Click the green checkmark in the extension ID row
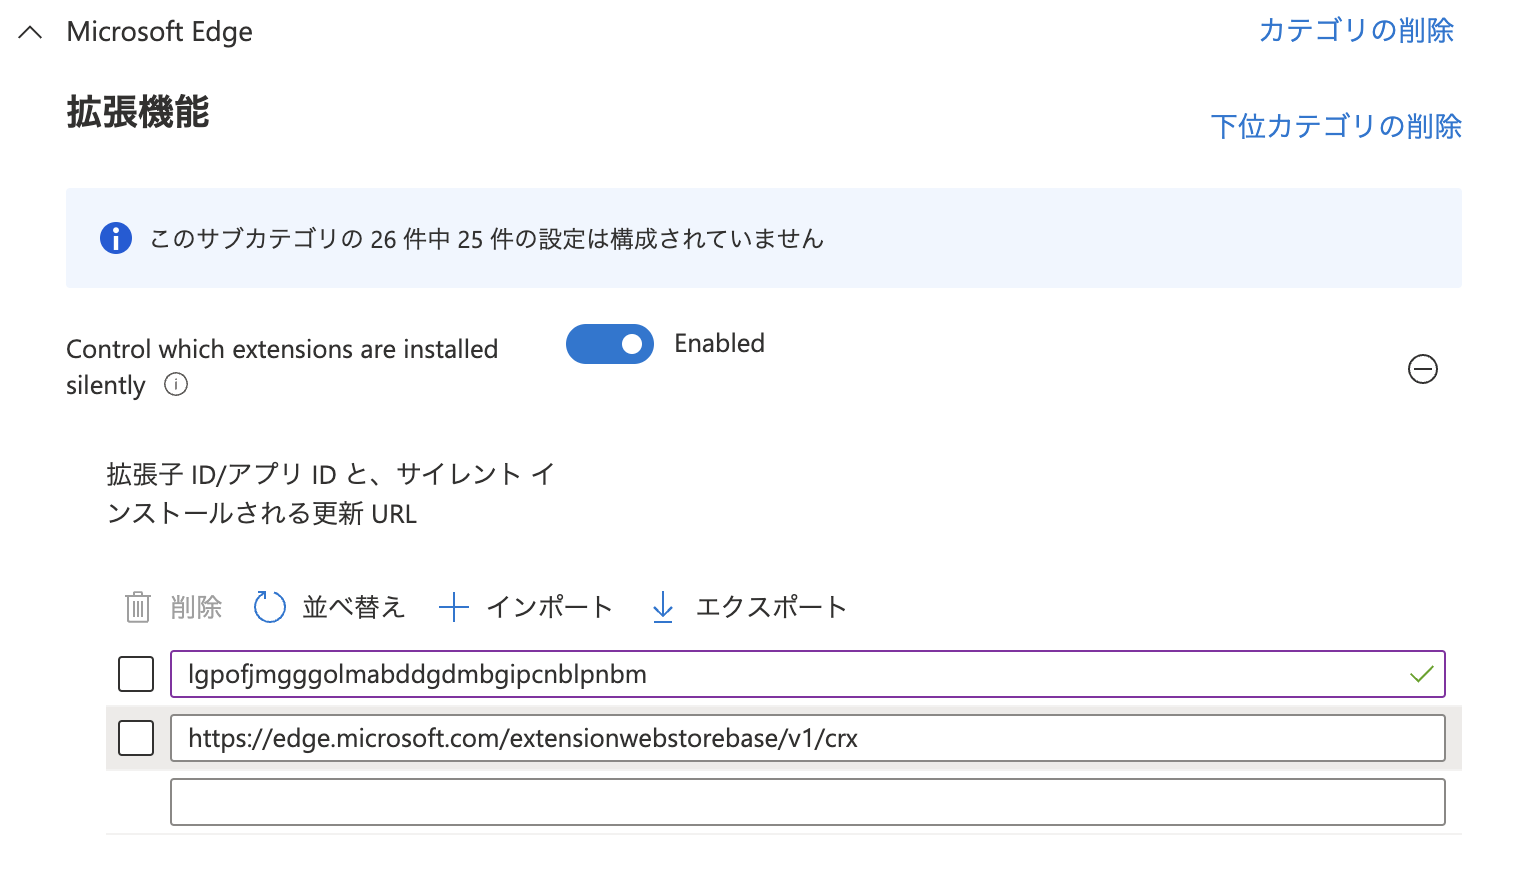Viewport: 1526px width, 874px height. [1421, 674]
